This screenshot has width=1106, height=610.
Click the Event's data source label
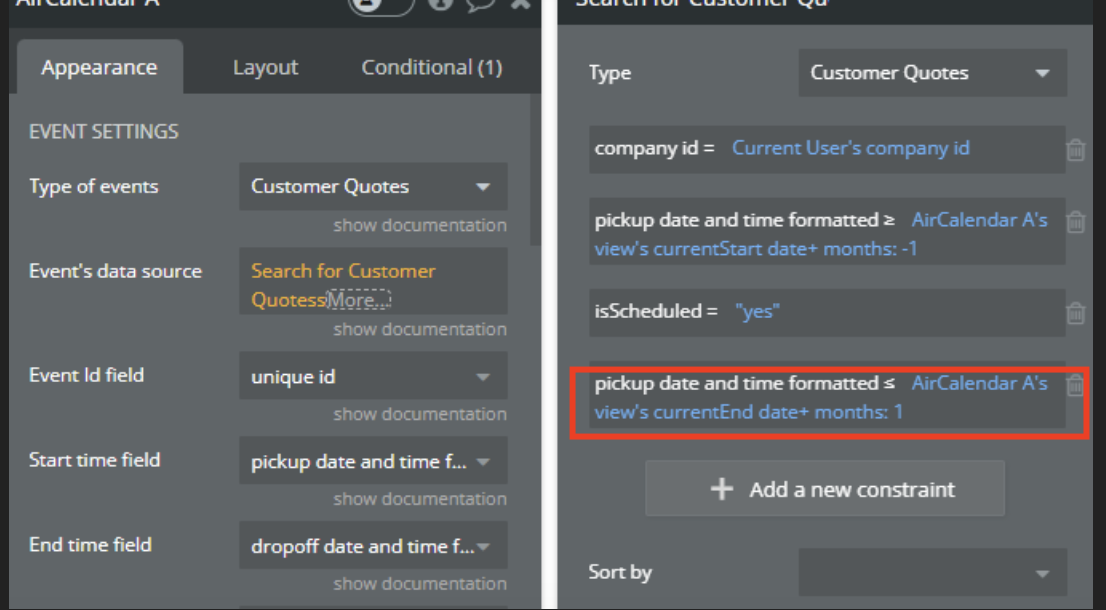pos(116,271)
